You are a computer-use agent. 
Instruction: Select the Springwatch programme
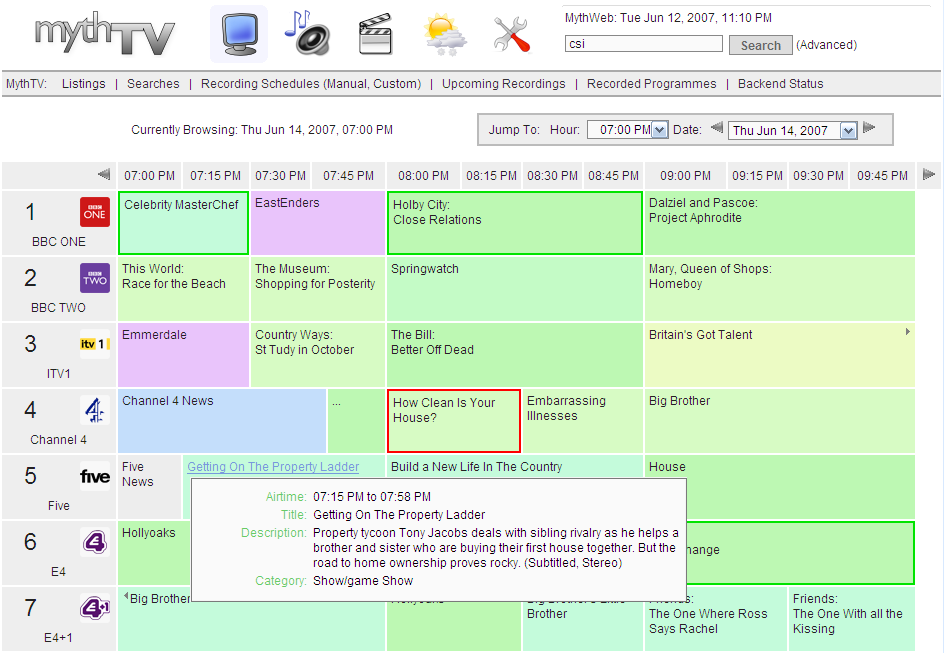515,289
